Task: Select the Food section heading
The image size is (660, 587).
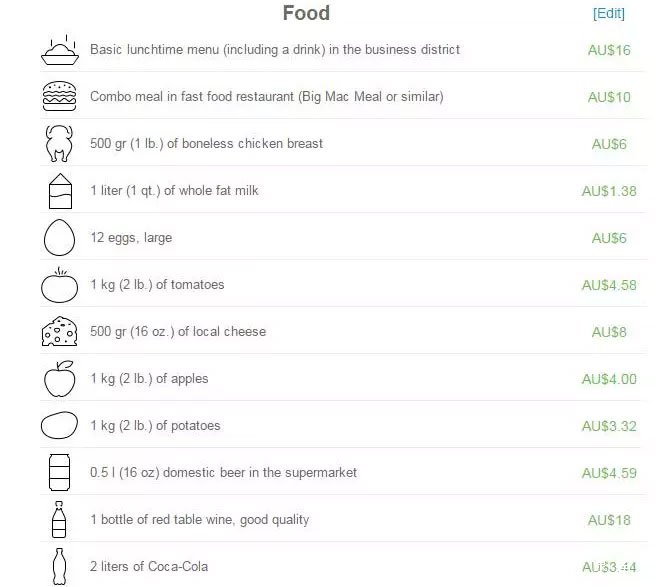Action: (x=306, y=13)
